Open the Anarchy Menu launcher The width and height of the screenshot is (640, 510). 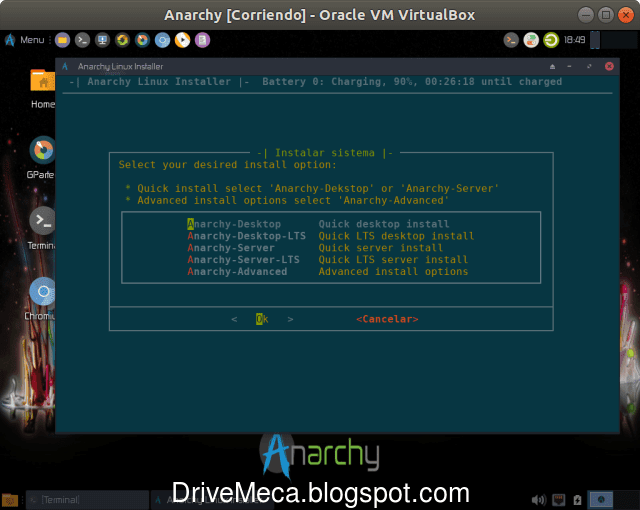(24, 40)
